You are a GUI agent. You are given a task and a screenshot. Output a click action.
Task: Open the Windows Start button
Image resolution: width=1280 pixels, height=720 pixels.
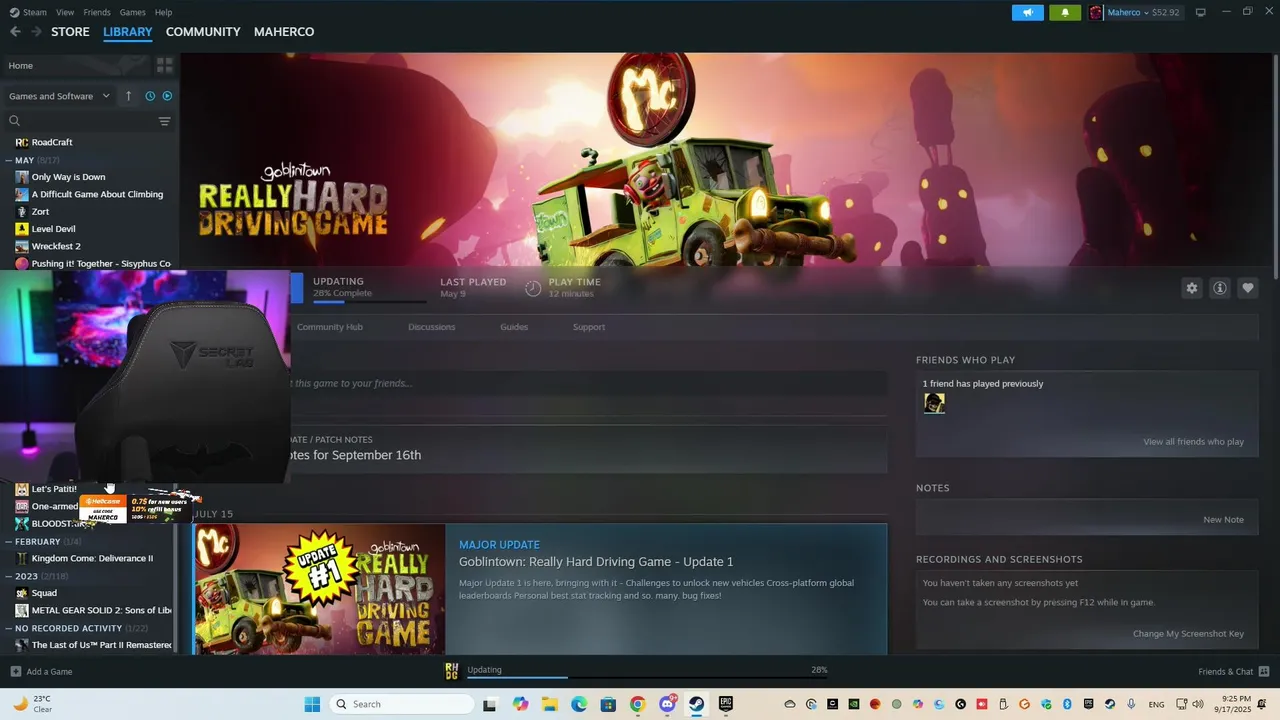pyautogui.click(x=312, y=704)
